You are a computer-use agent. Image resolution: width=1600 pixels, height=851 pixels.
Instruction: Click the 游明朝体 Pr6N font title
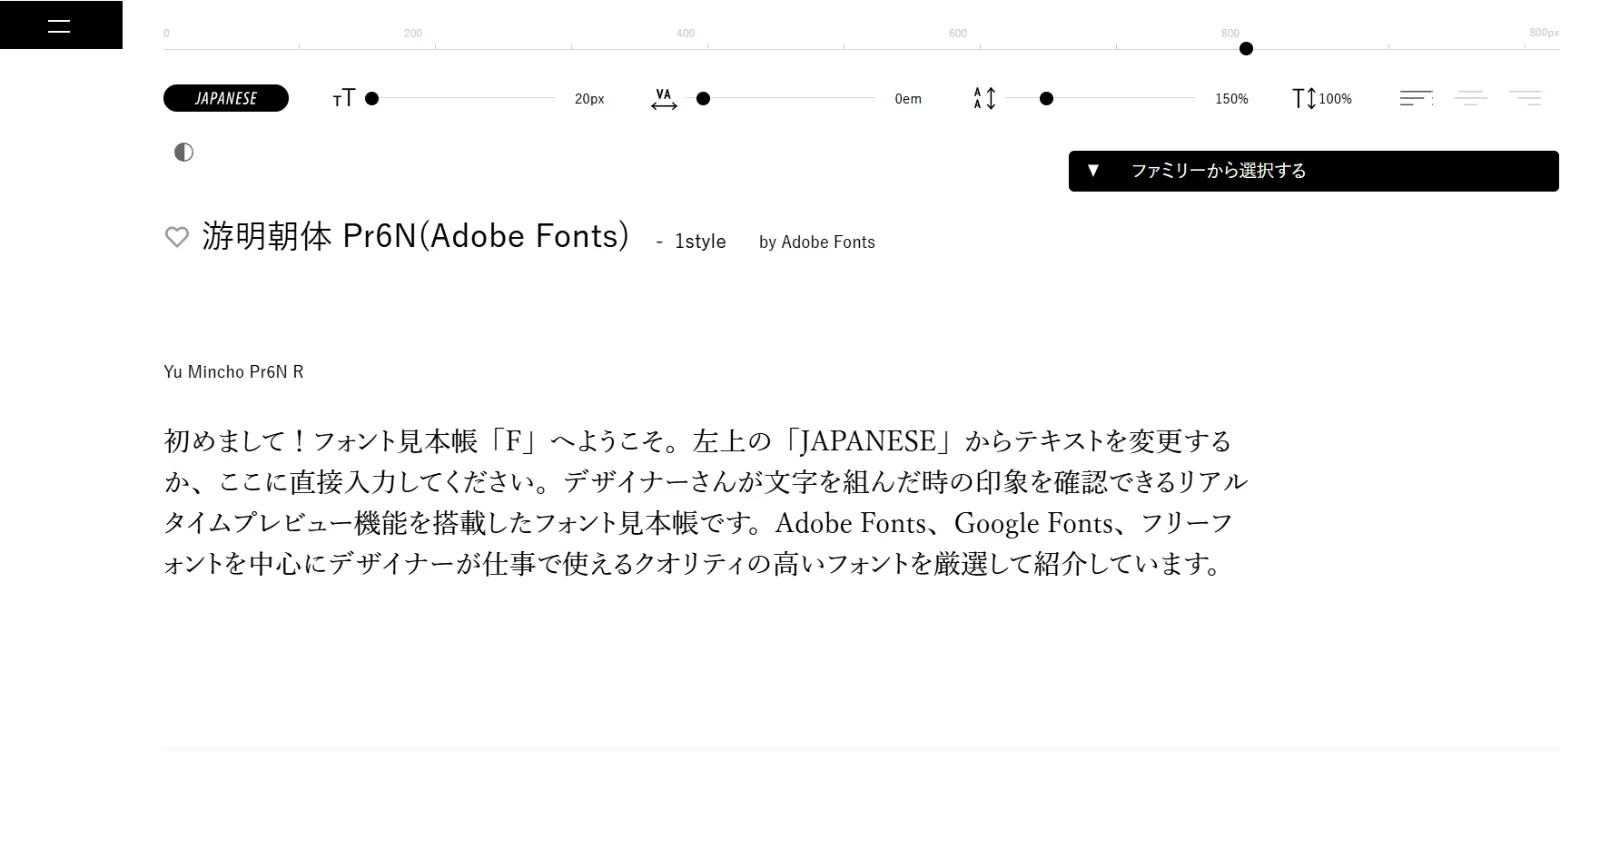pyautogui.click(x=415, y=236)
